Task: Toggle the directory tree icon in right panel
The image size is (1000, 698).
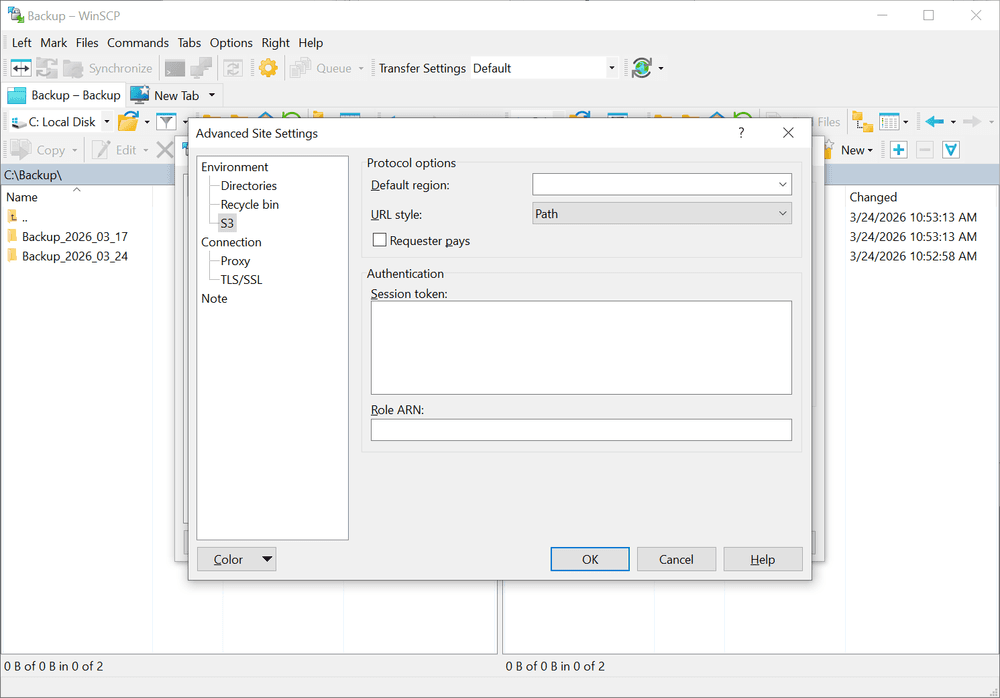Action: [x=862, y=121]
